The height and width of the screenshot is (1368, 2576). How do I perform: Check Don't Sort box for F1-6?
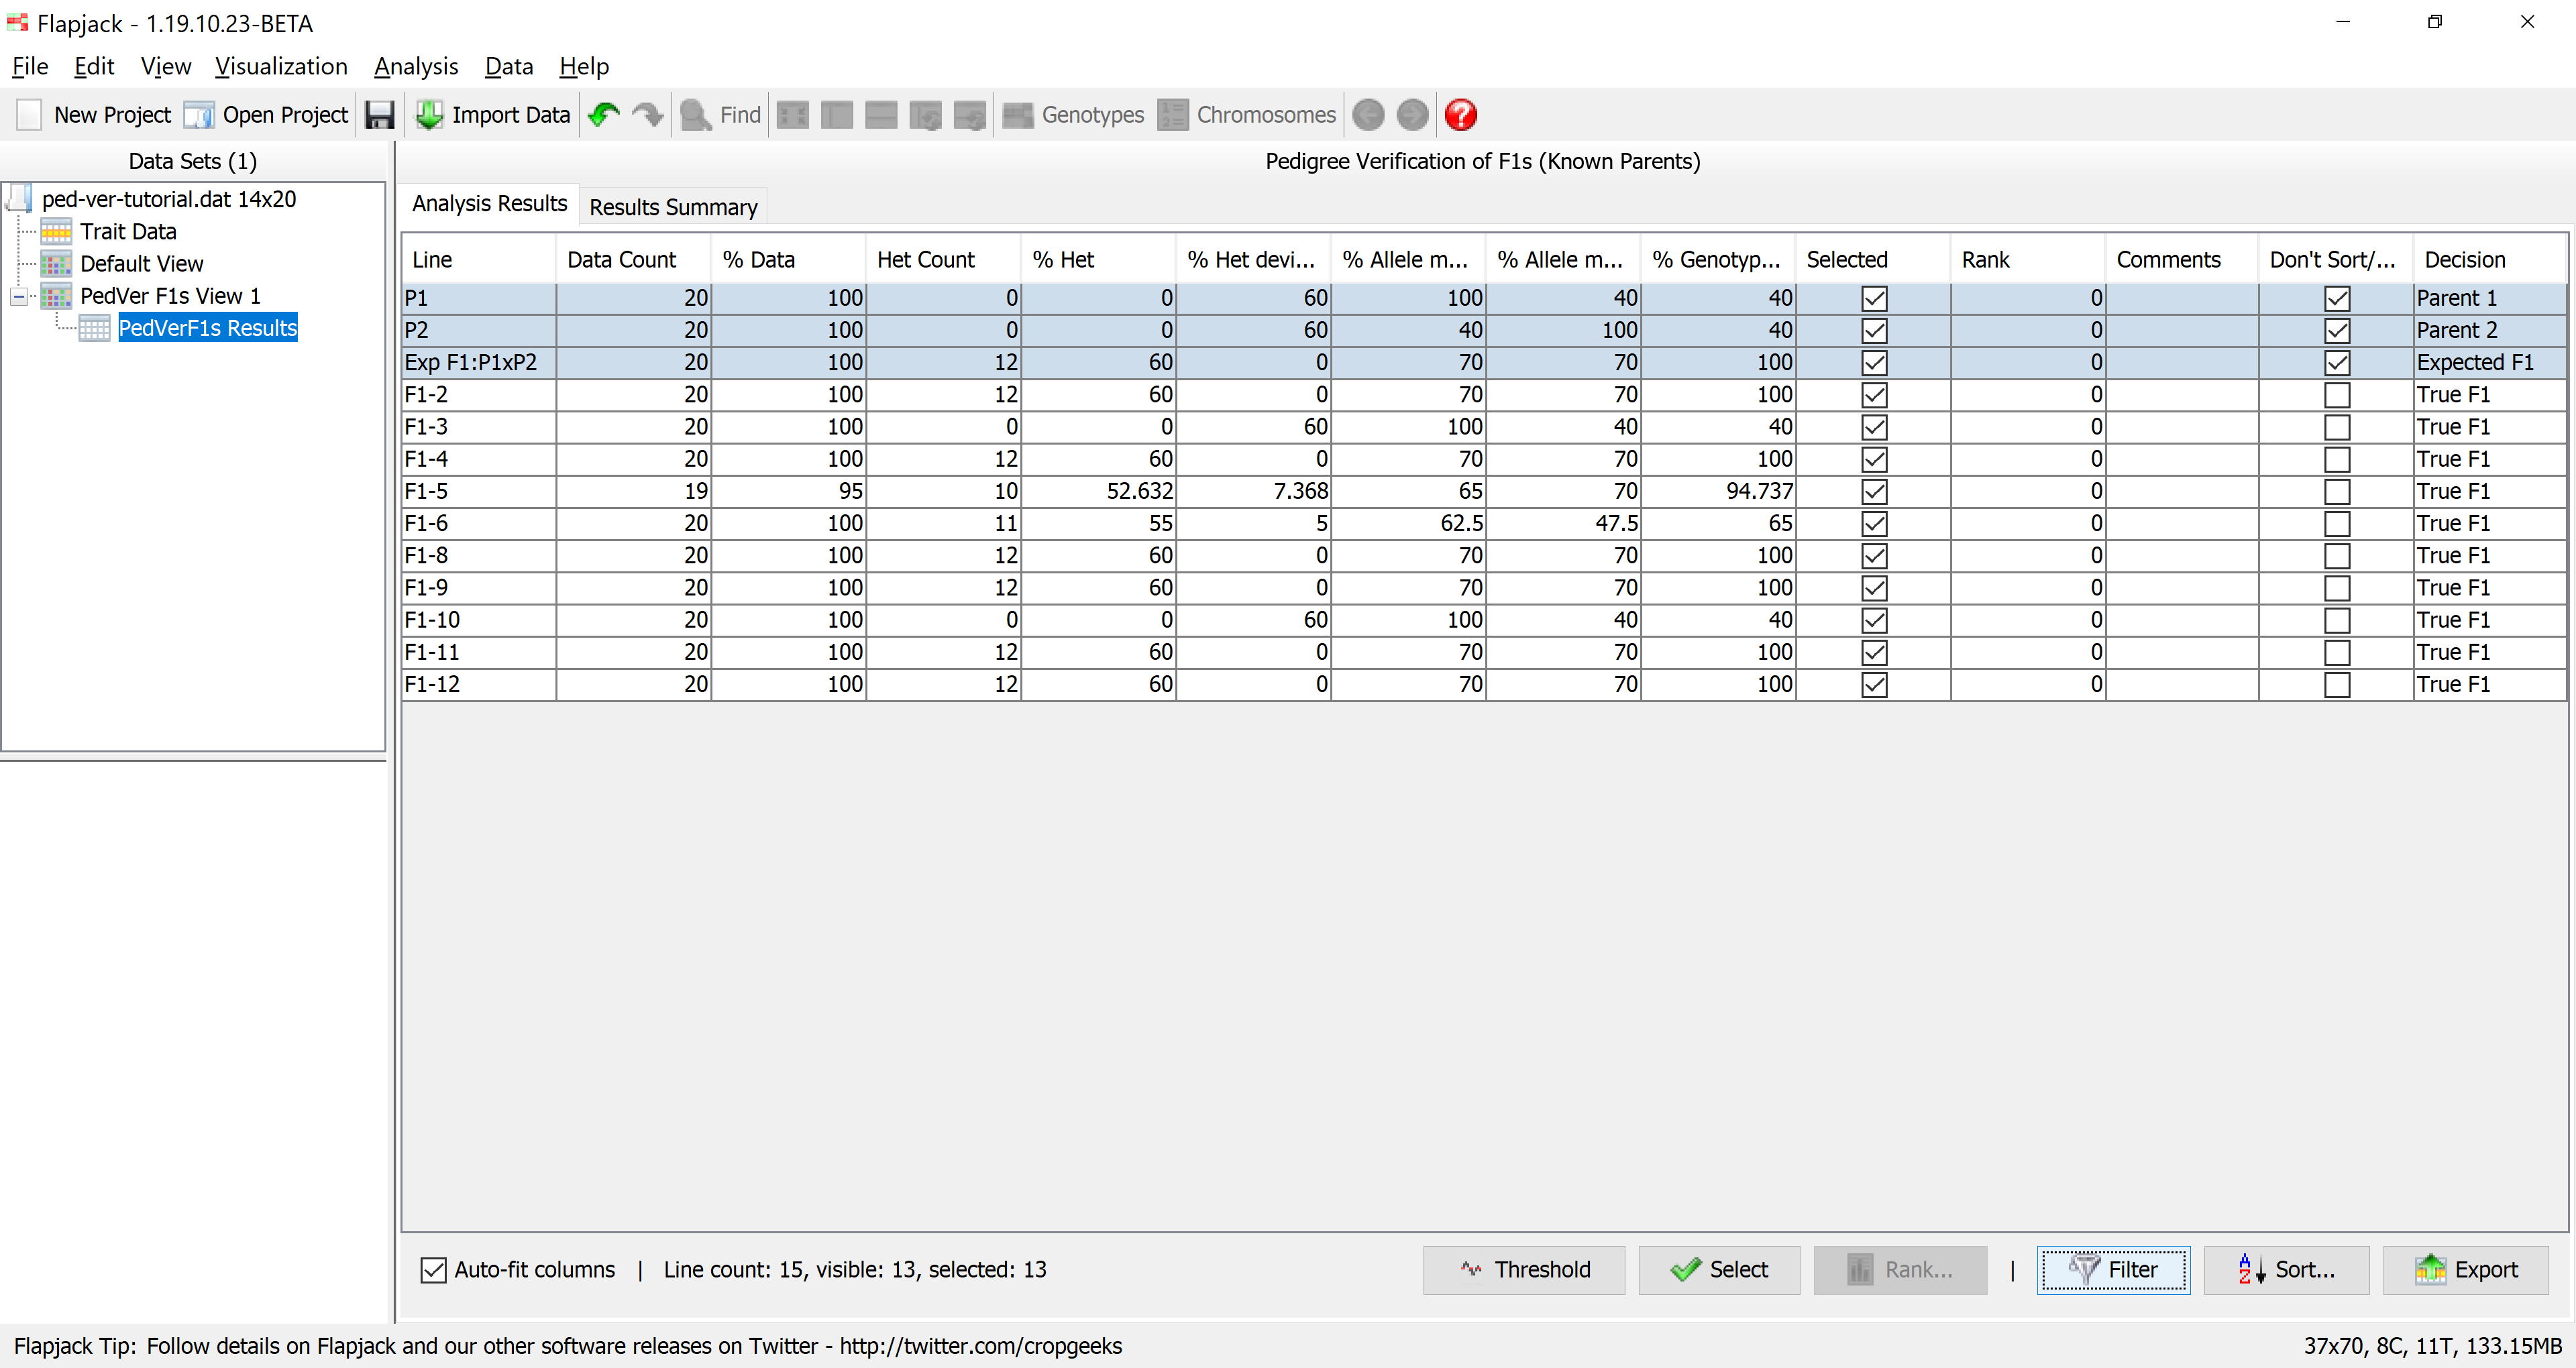[2337, 523]
